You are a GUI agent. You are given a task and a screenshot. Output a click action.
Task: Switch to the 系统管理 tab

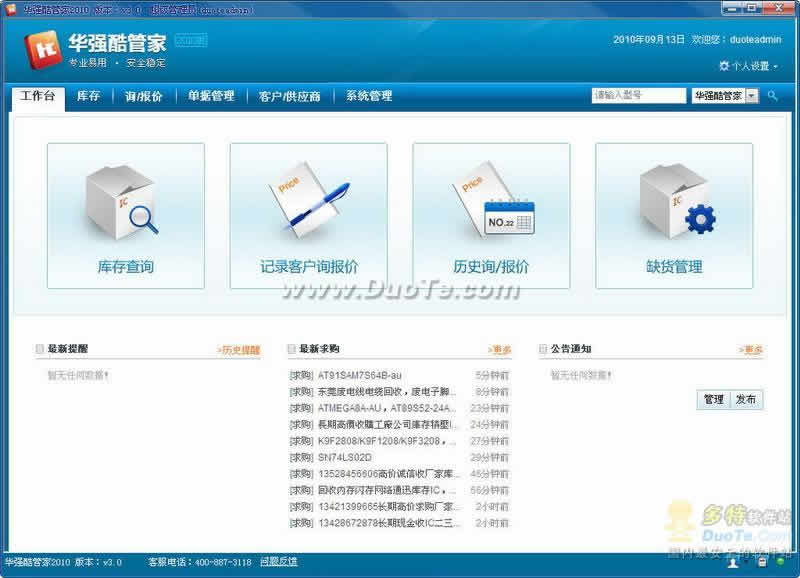point(369,96)
